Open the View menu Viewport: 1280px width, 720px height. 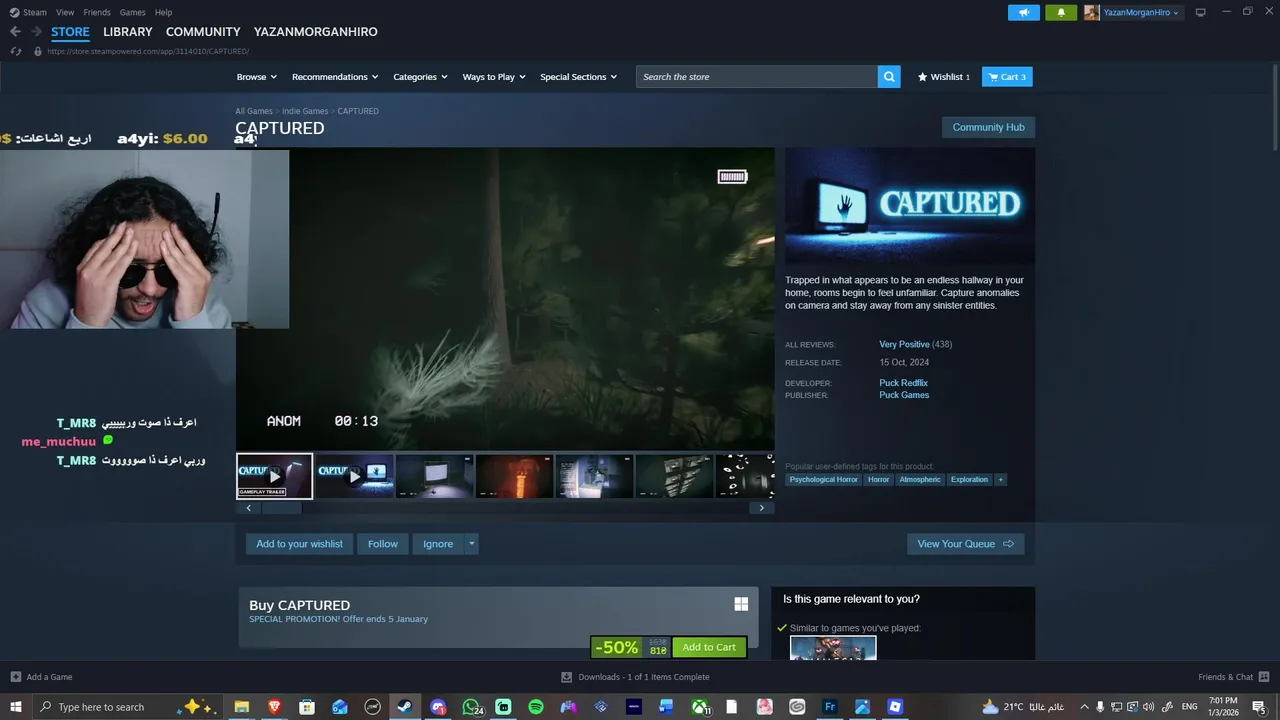tap(65, 12)
